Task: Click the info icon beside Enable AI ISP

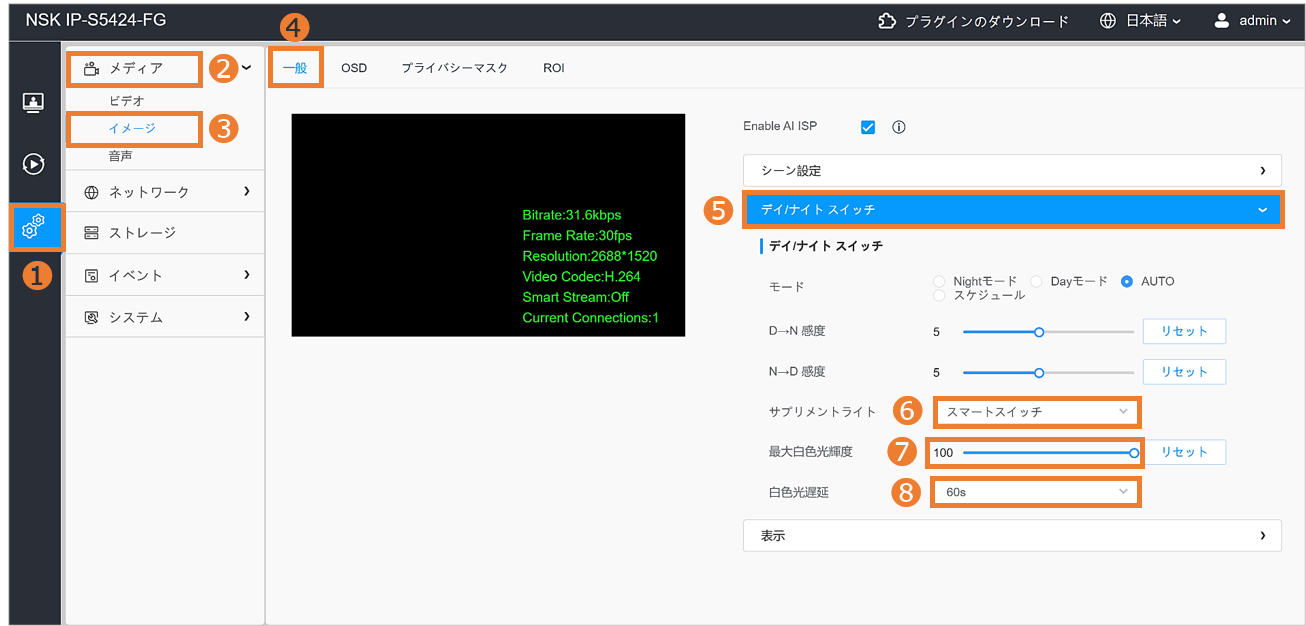Action: (x=898, y=127)
